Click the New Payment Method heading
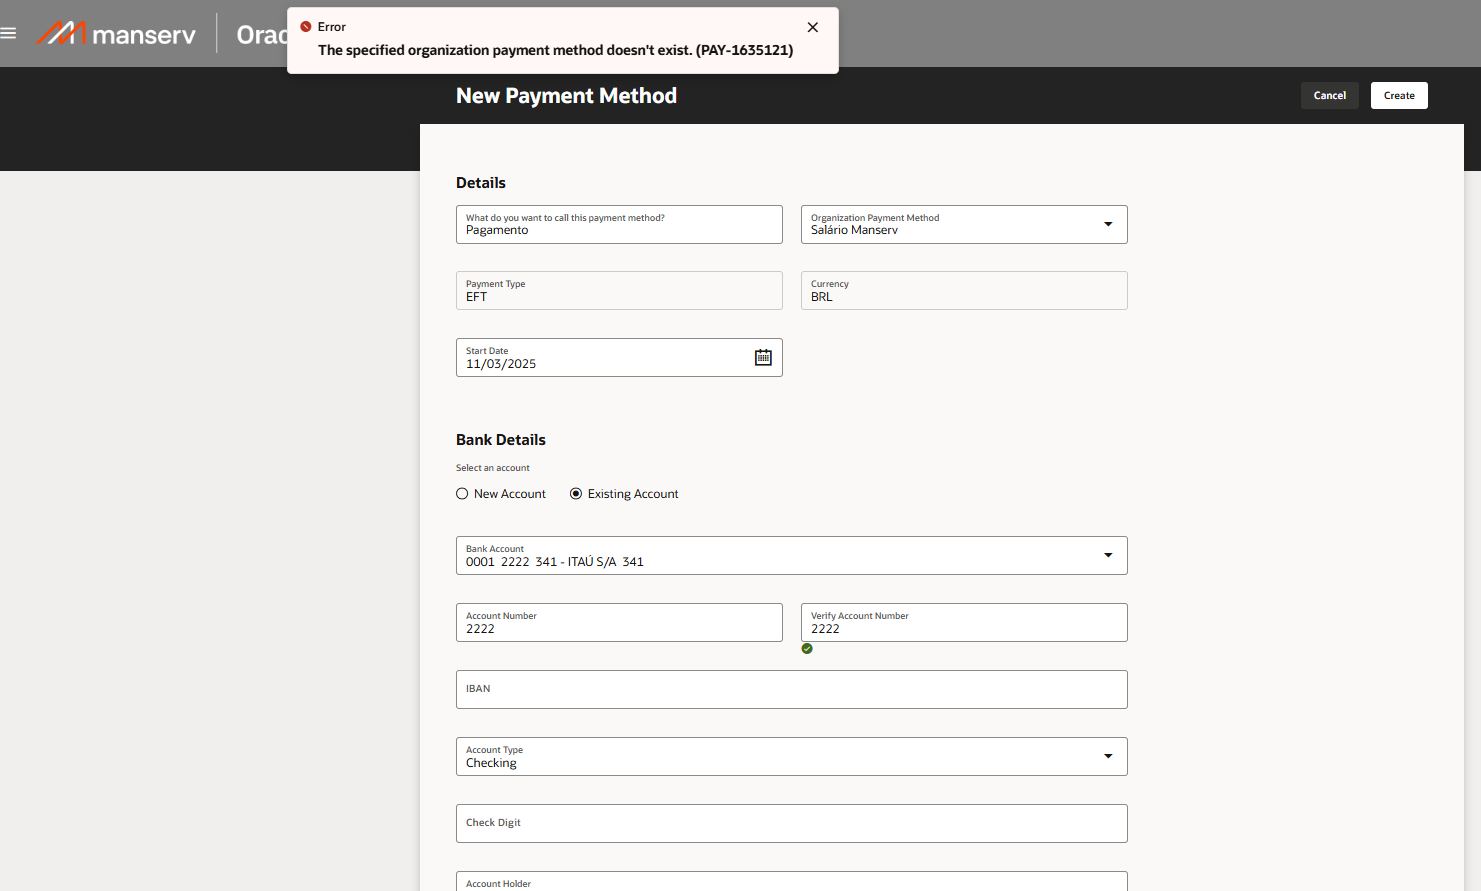 coord(567,96)
